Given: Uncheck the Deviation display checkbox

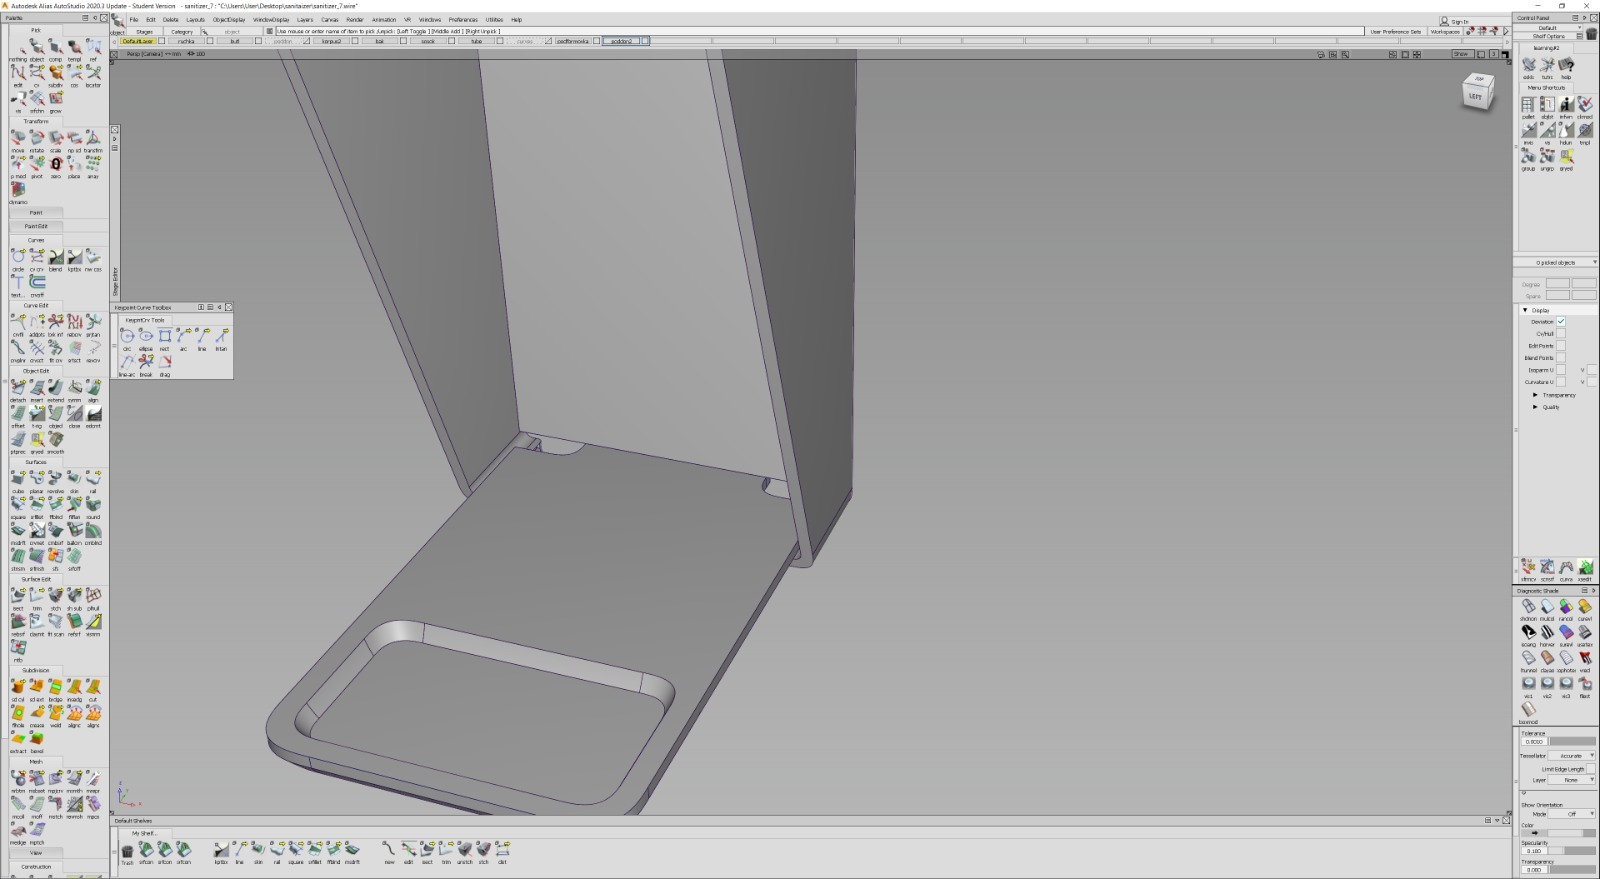Looking at the screenshot, I should coord(1561,321).
